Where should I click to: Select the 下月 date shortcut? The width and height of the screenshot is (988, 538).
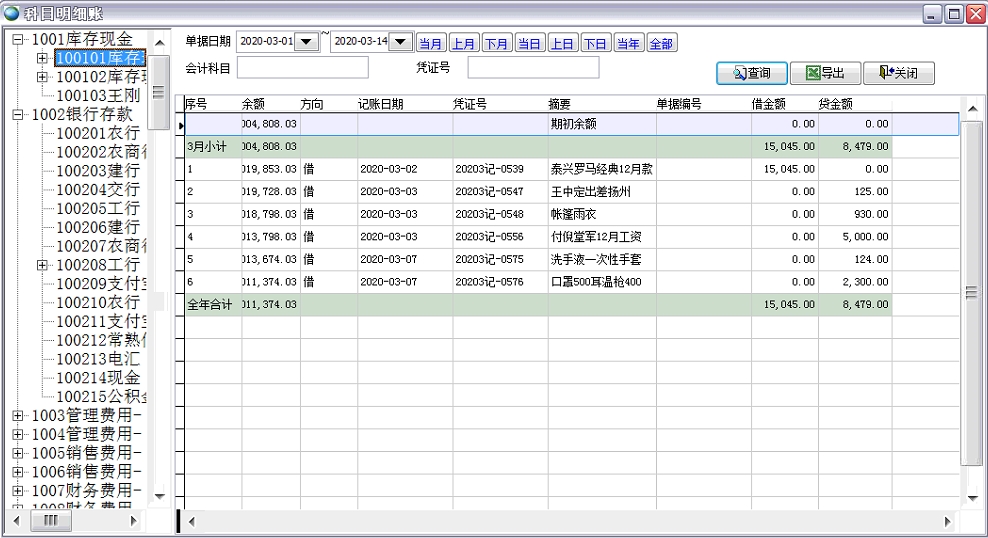pos(496,43)
